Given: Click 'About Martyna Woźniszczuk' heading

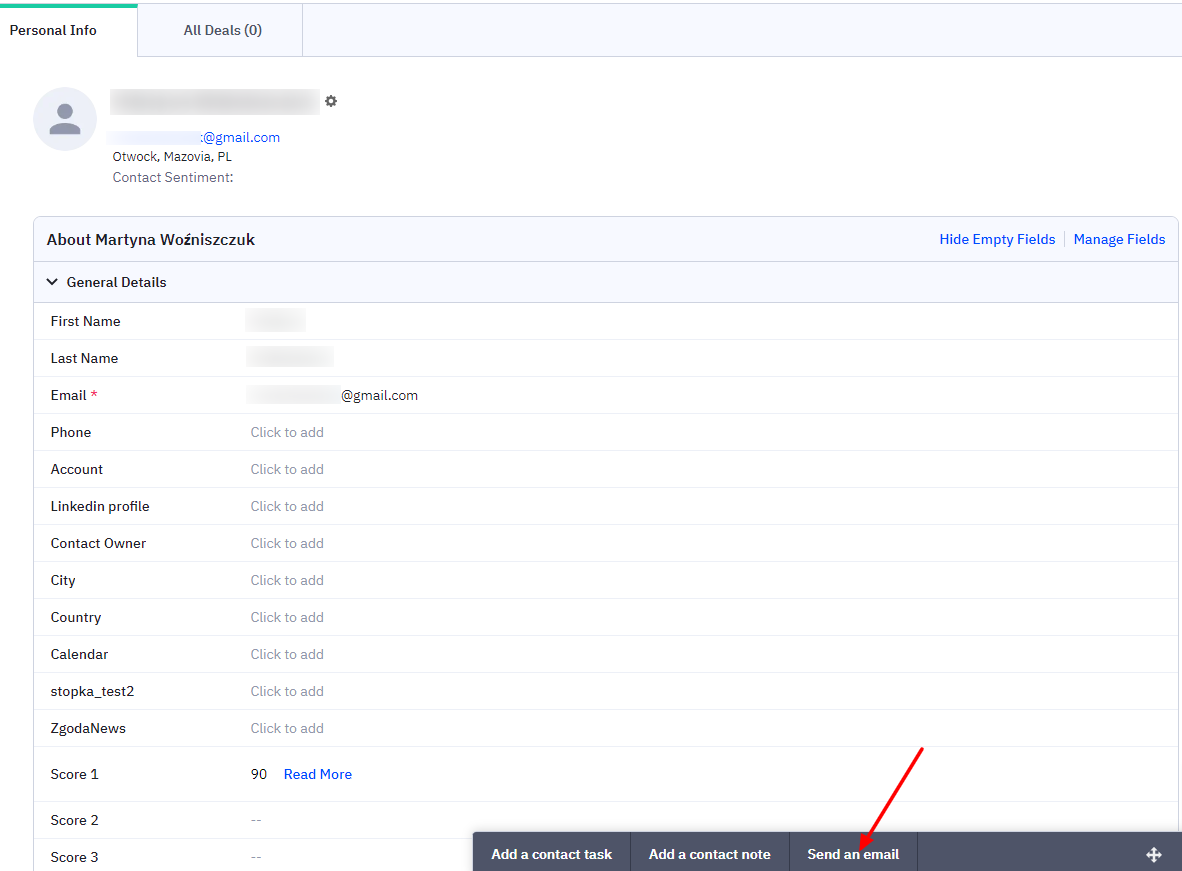Looking at the screenshot, I should [x=151, y=240].
